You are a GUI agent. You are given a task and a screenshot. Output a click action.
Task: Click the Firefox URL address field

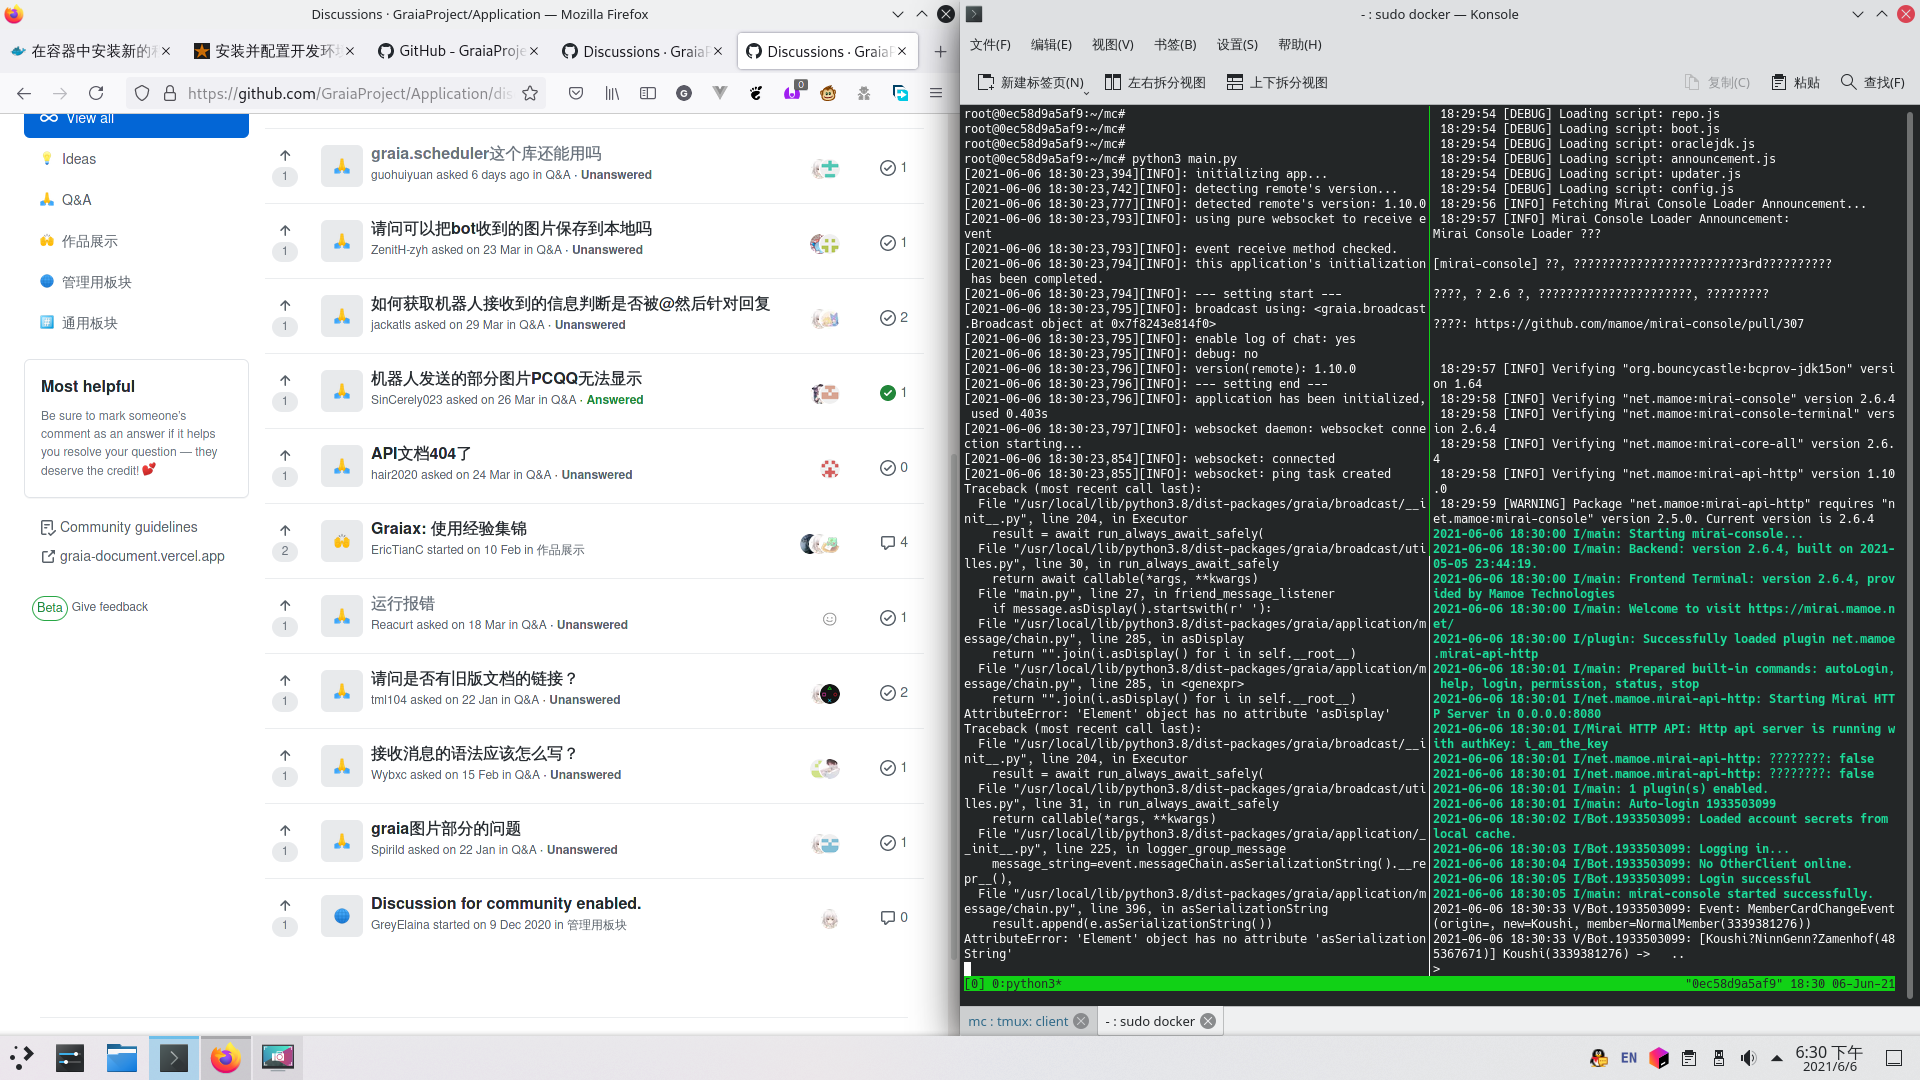tap(350, 93)
